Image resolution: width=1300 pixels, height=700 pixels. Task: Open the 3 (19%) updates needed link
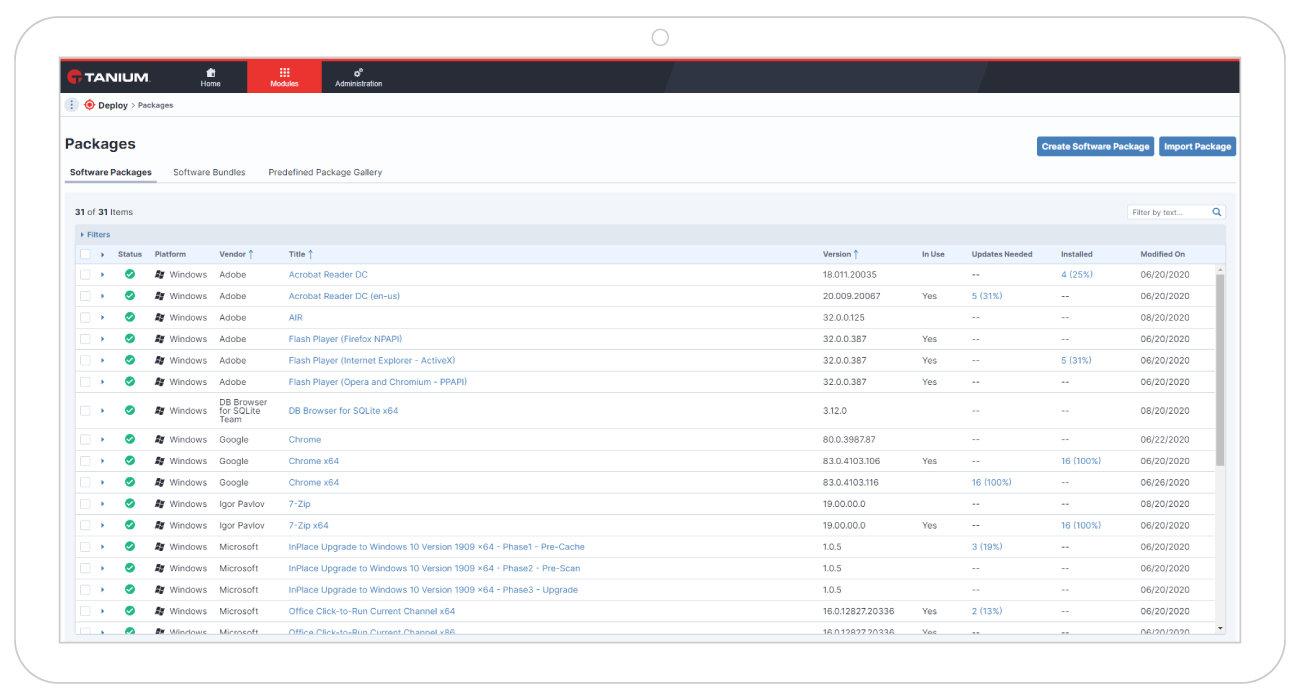pyautogui.click(x=987, y=547)
